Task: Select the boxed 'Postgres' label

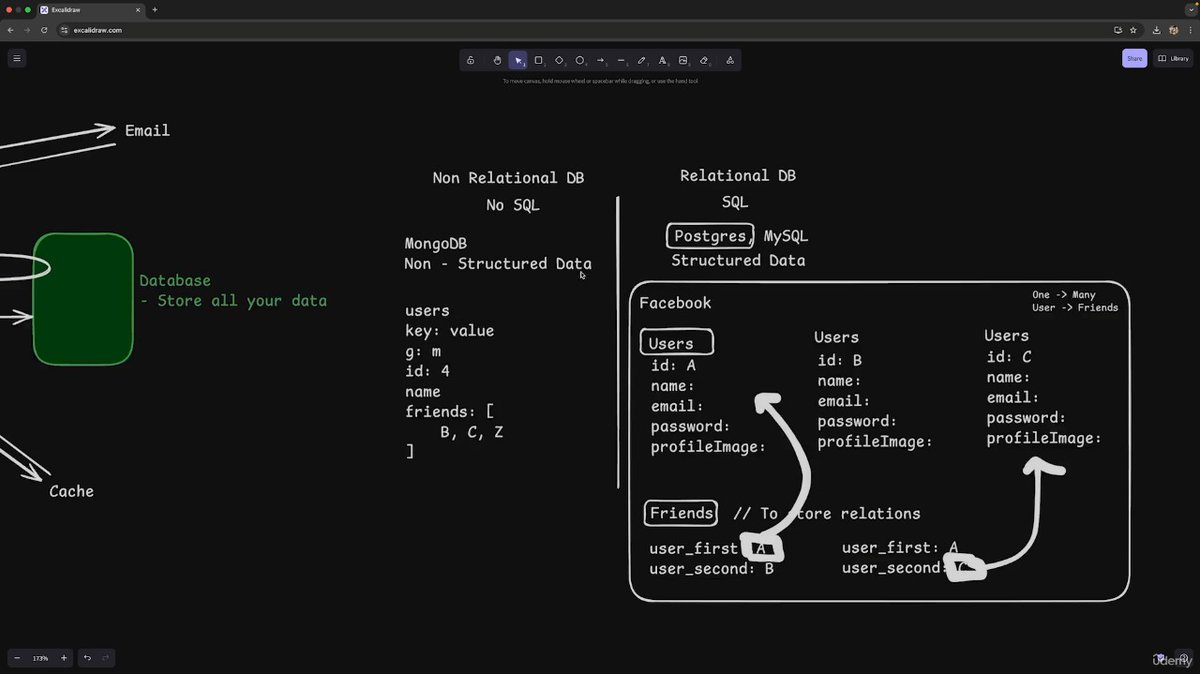Action: [709, 236]
